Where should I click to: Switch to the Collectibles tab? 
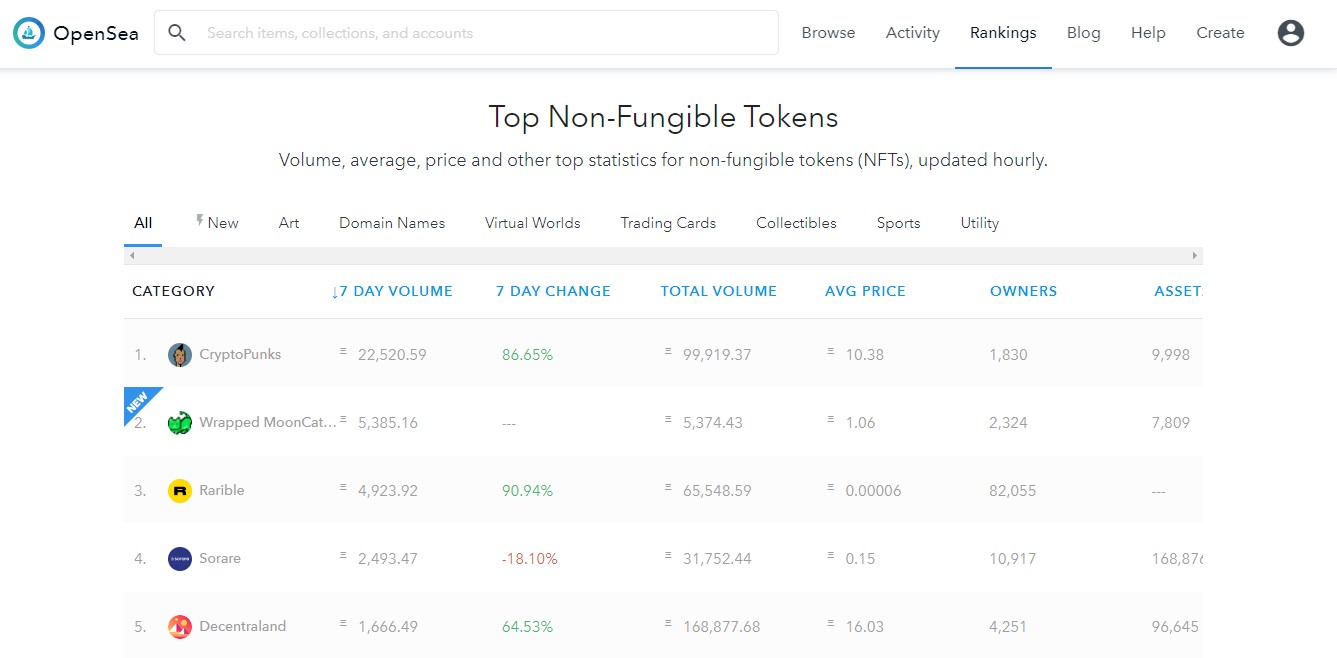[796, 223]
